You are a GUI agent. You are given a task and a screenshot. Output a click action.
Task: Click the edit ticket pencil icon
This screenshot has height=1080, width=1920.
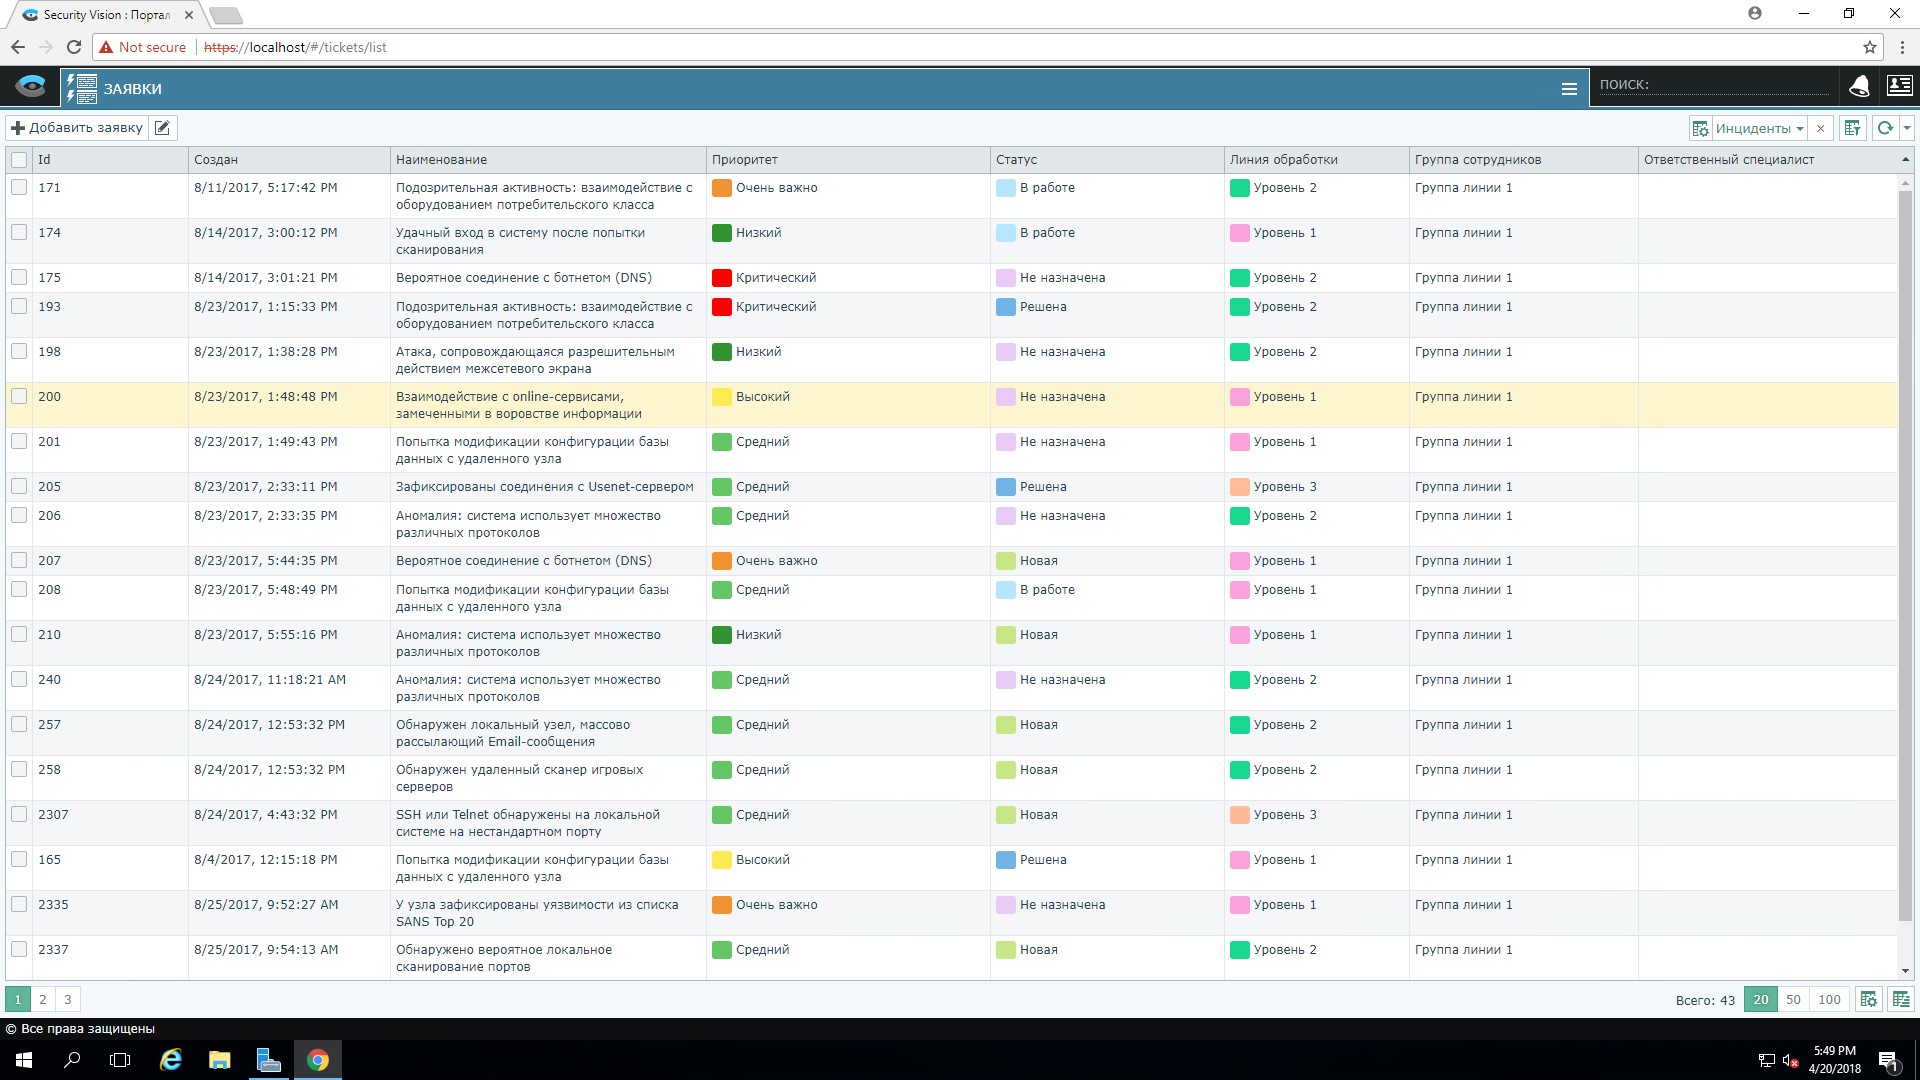163,128
